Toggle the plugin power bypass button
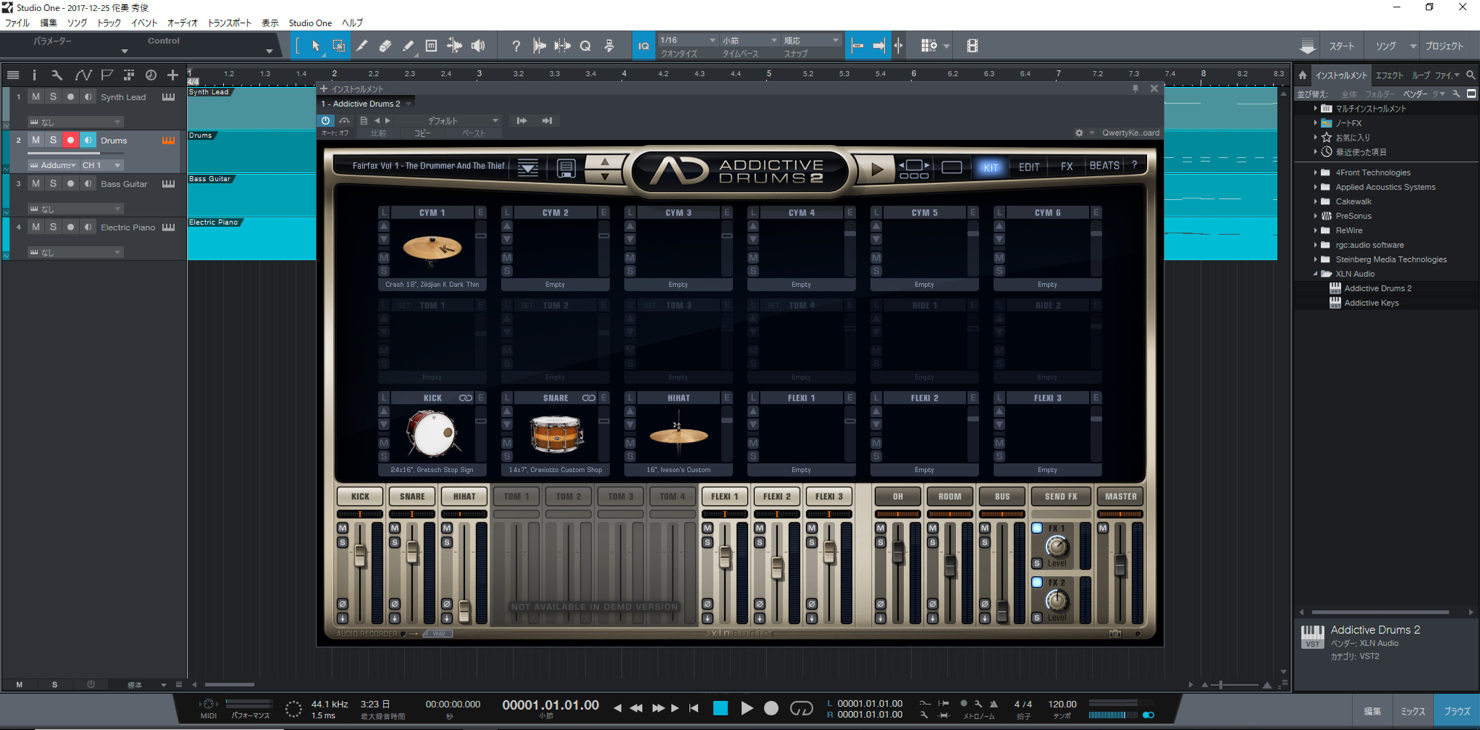The image size is (1480, 730). click(x=326, y=121)
